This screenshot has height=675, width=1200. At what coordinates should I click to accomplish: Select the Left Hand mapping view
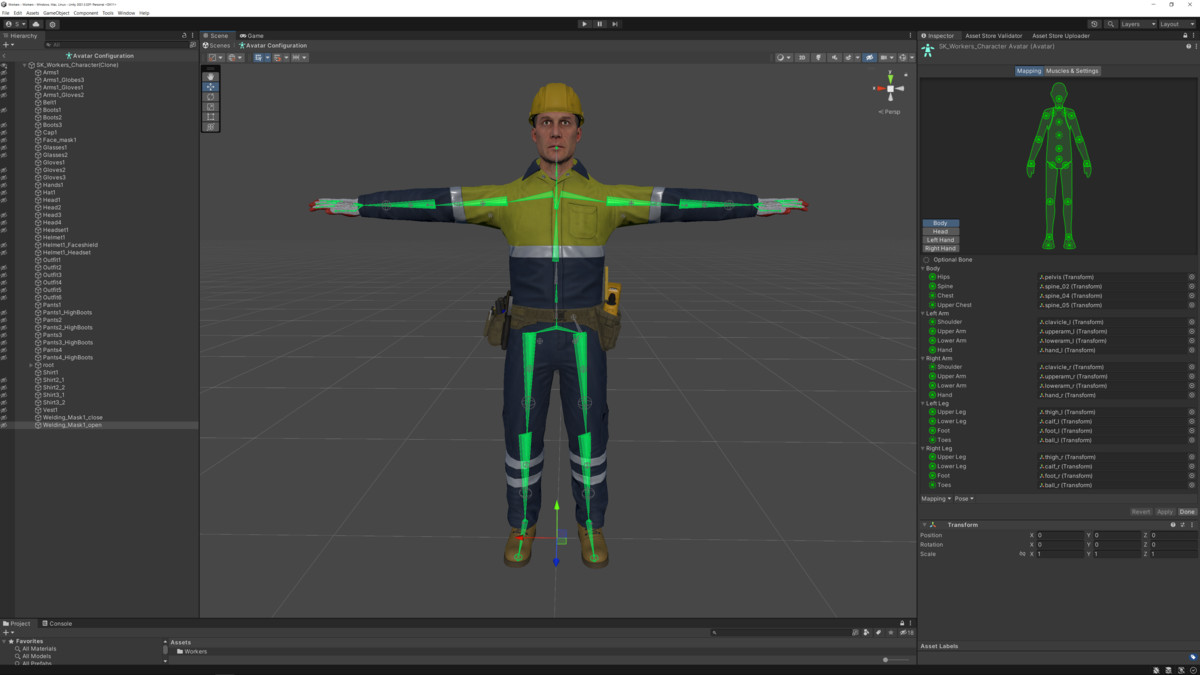939,240
